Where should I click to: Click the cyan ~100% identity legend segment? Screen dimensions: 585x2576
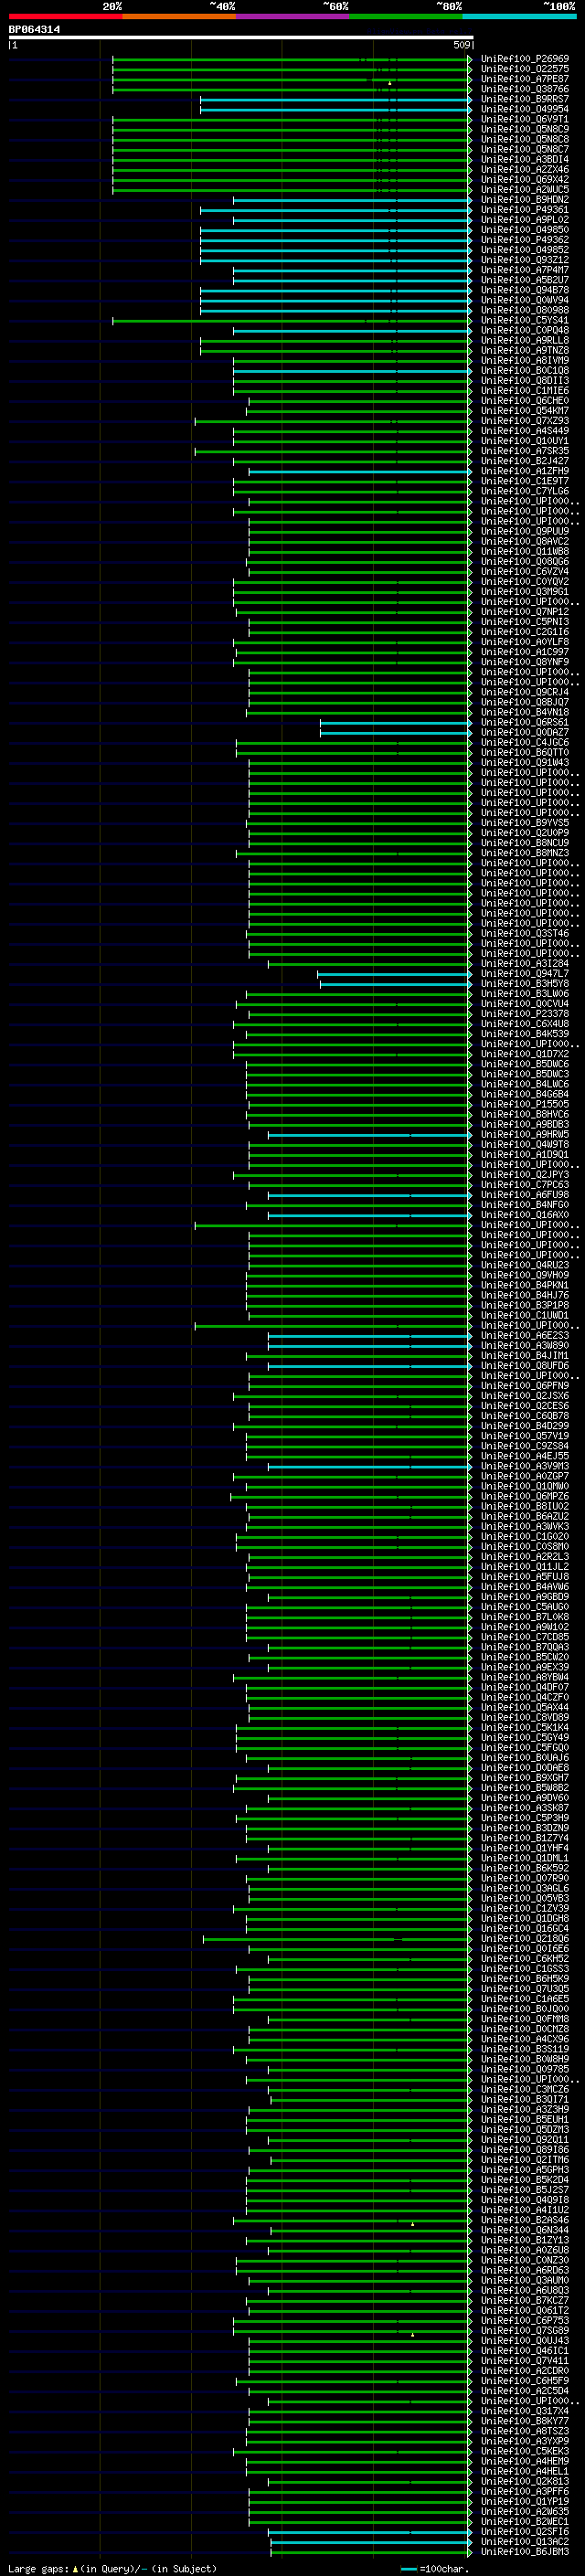(520, 16)
